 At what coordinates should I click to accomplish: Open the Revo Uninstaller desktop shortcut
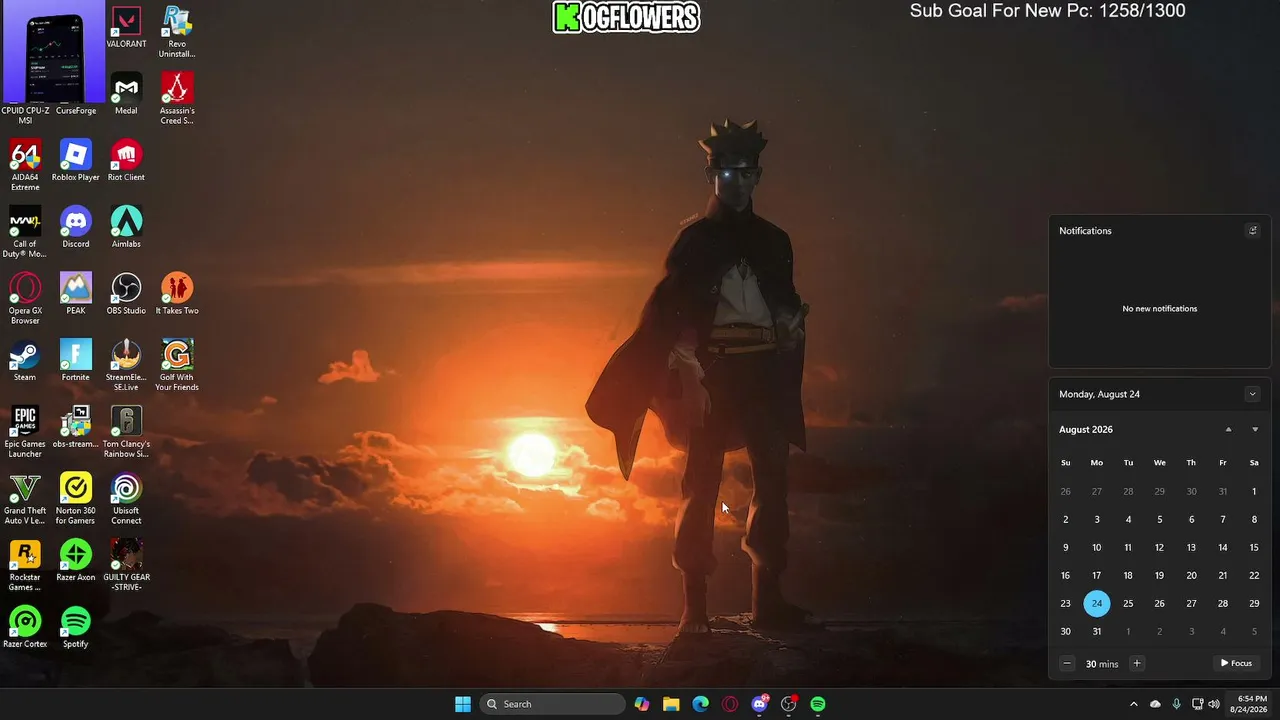pos(177,32)
